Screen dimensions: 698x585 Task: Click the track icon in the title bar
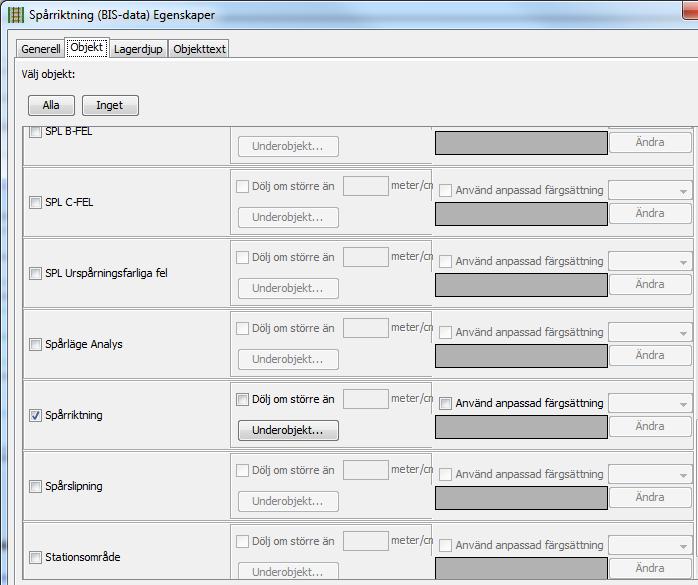pos(16,15)
